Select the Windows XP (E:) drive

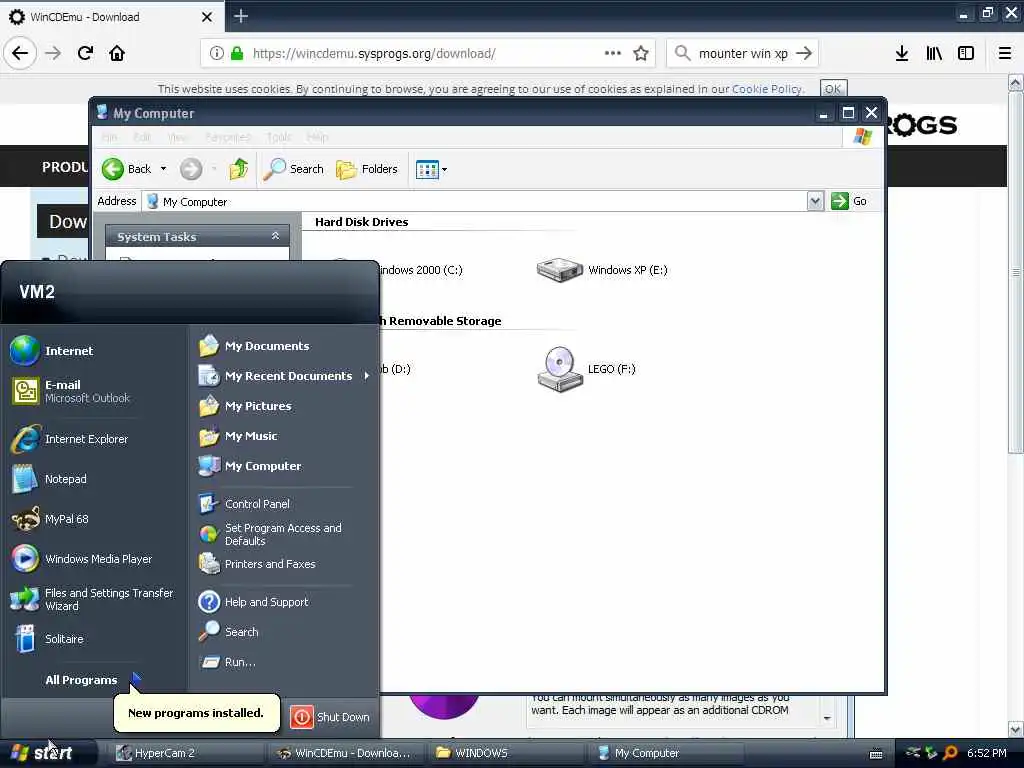point(601,270)
